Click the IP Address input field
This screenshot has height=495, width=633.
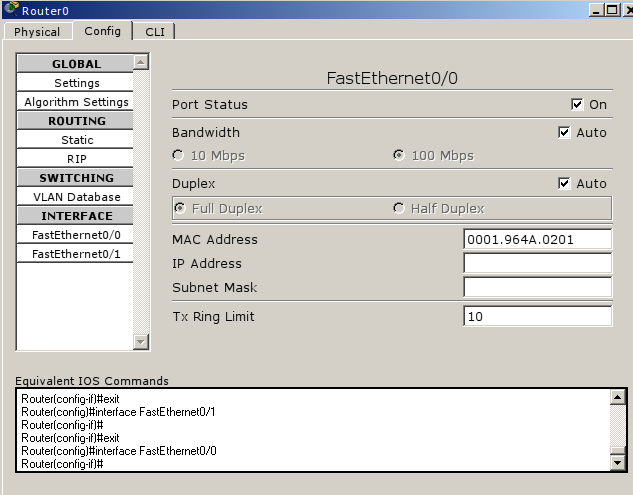click(x=537, y=263)
